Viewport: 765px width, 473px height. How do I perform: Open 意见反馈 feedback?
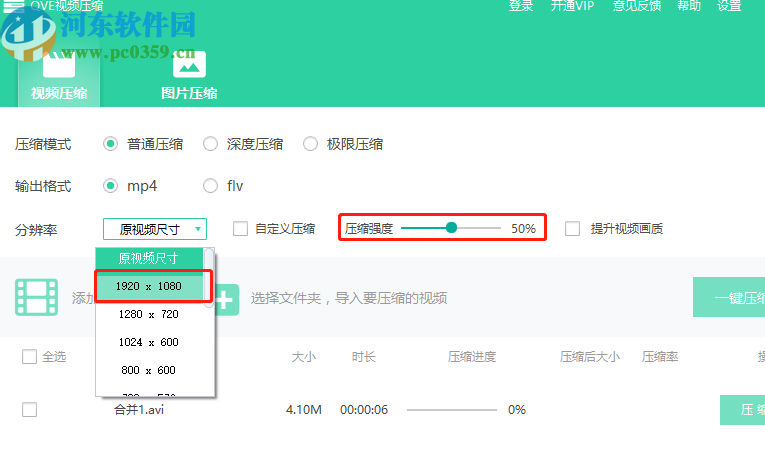[x=637, y=6]
